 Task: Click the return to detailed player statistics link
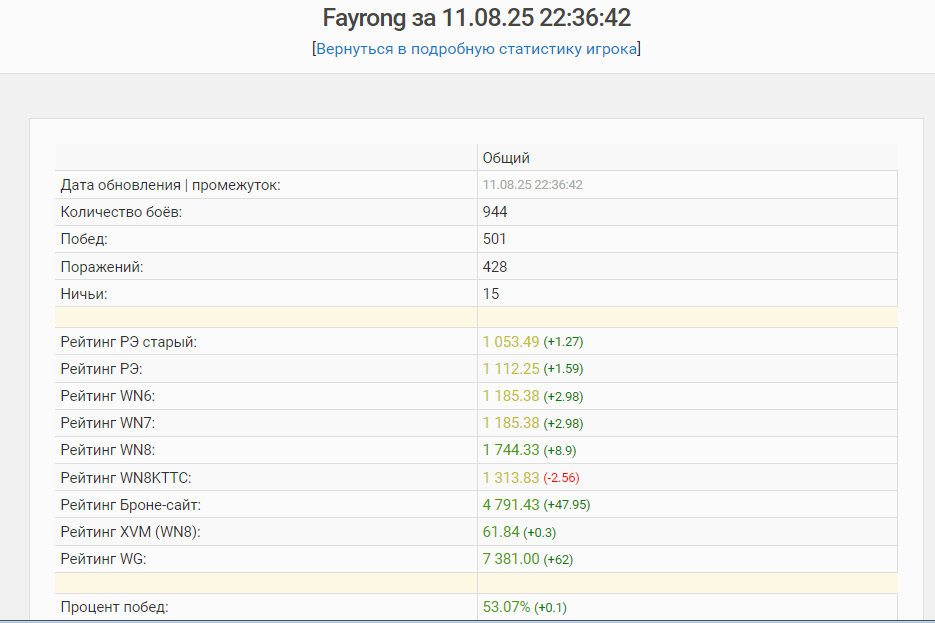pos(476,49)
